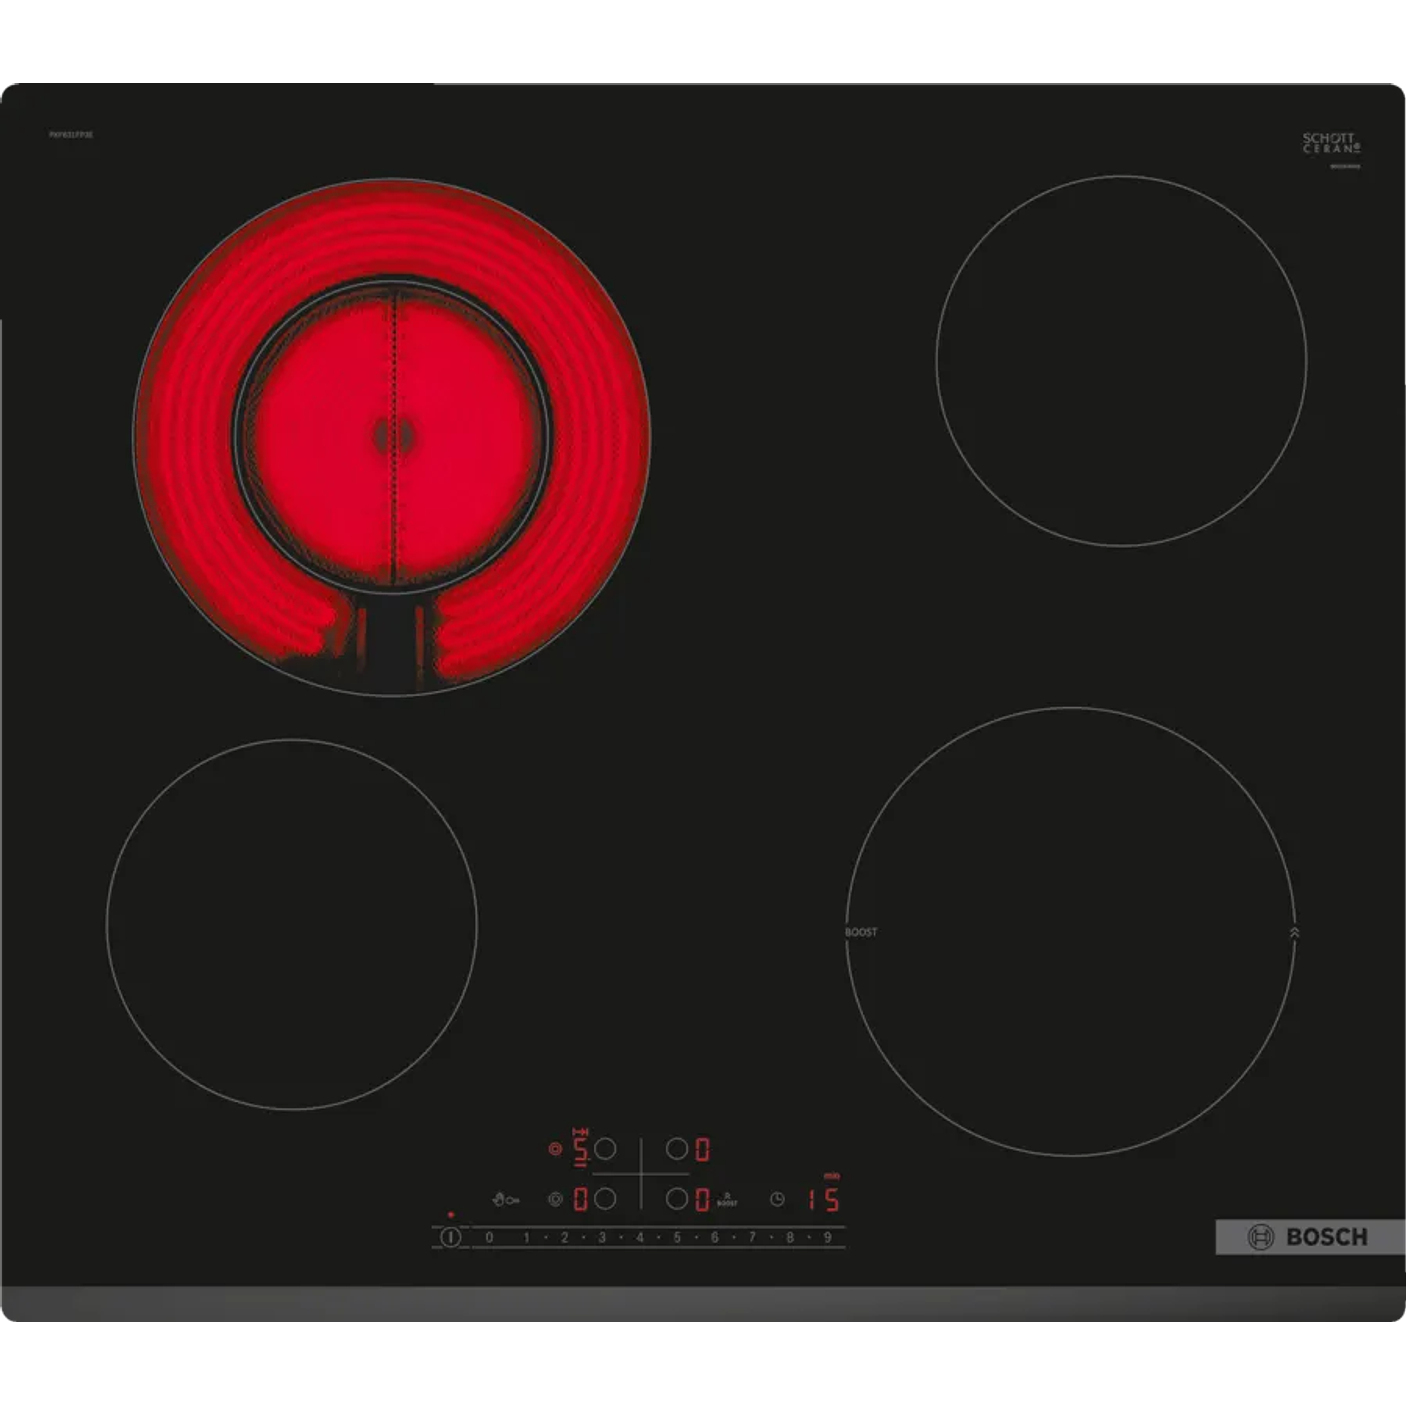Select the rear-left zone circle next to 5
This screenshot has height=1406, width=1406.
(605, 1149)
